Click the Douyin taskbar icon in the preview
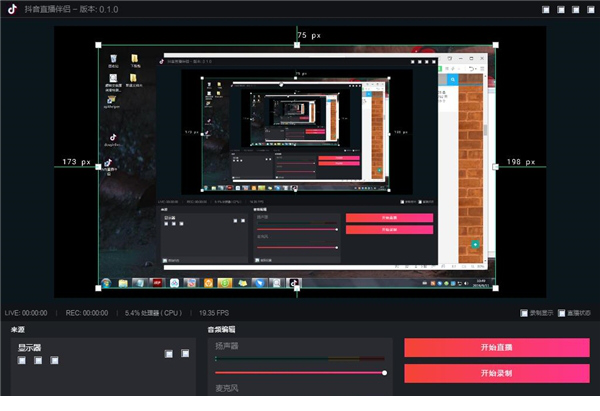The height and width of the screenshot is (411, 600). pyautogui.click(x=293, y=283)
